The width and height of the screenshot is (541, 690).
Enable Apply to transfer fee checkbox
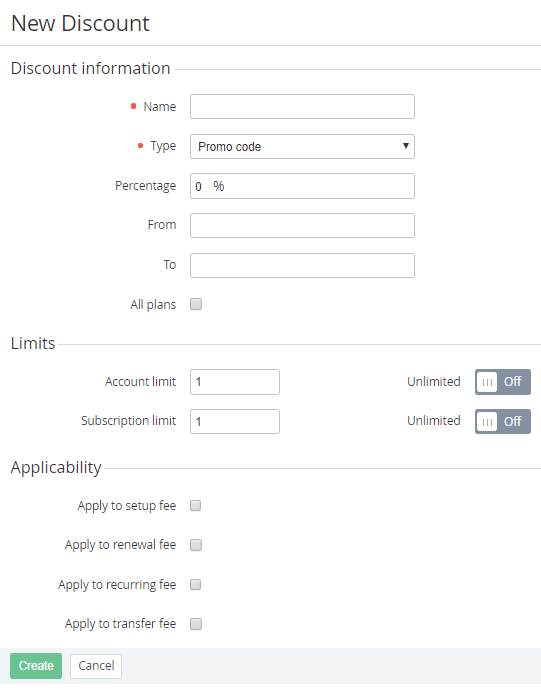pos(196,624)
